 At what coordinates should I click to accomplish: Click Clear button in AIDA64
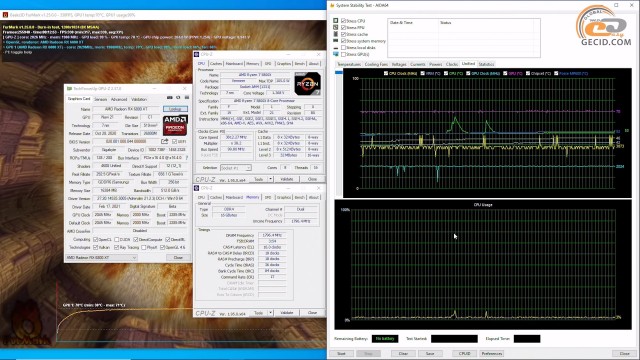[403, 353]
